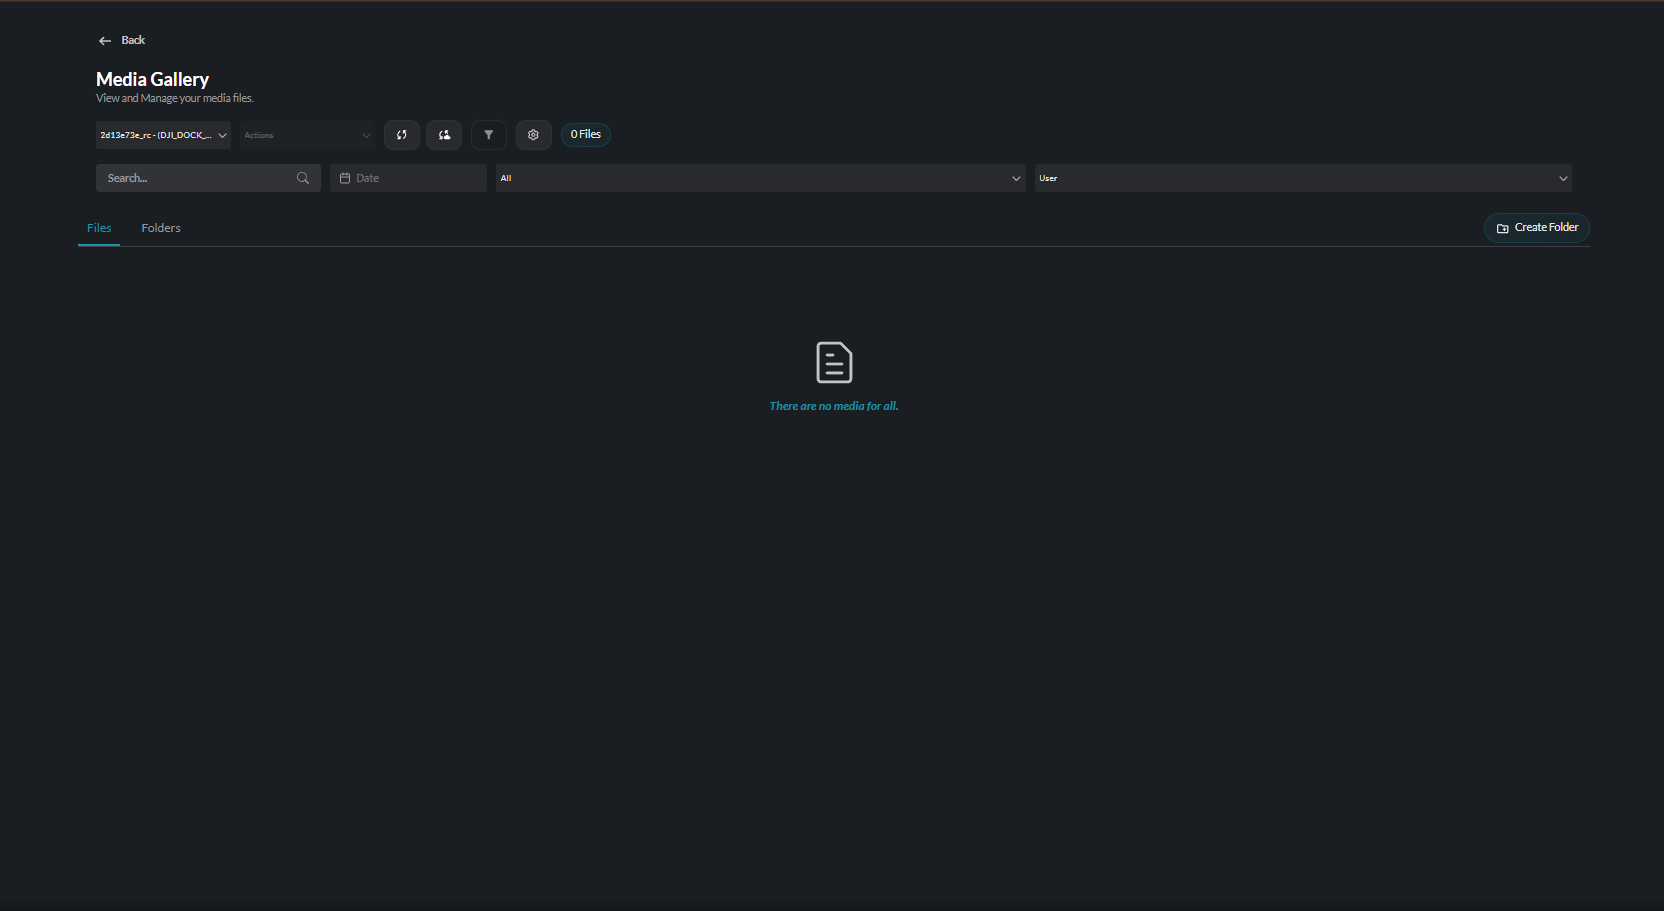Open the All media type dropdown
The image size is (1664, 911).
tap(761, 178)
